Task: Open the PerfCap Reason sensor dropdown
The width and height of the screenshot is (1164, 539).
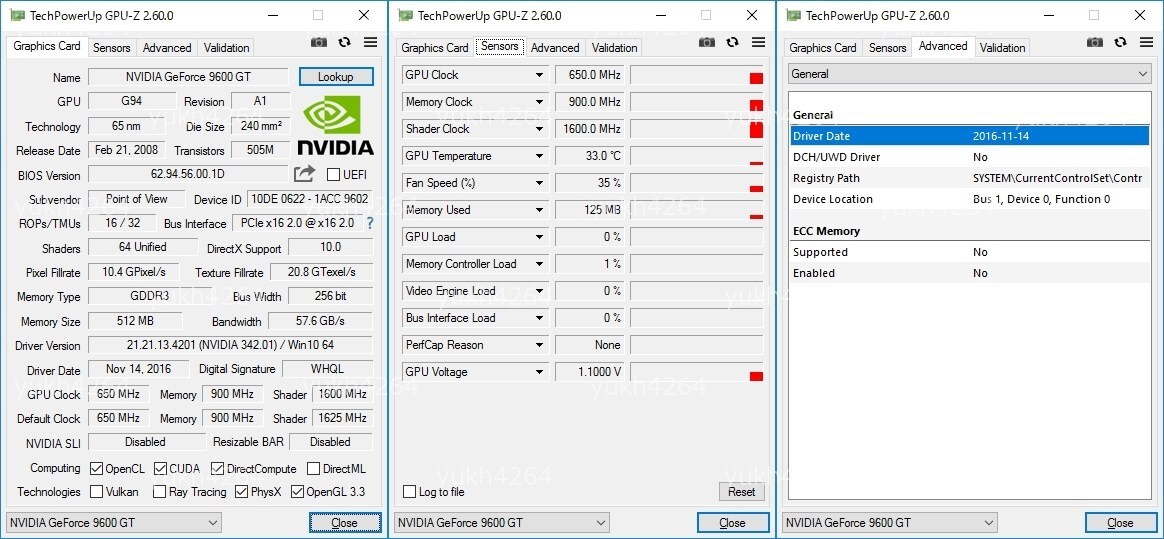Action: (x=540, y=345)
